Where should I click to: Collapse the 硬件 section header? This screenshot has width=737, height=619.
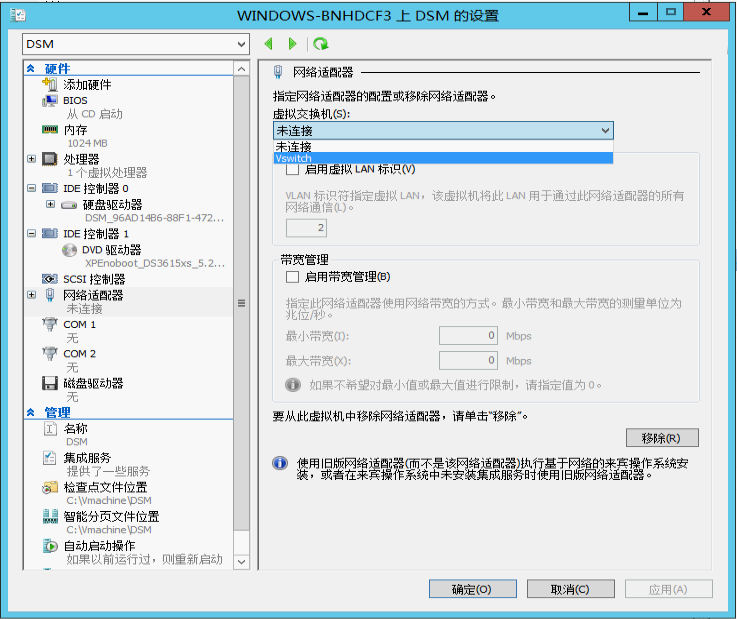tap(31, 68)
